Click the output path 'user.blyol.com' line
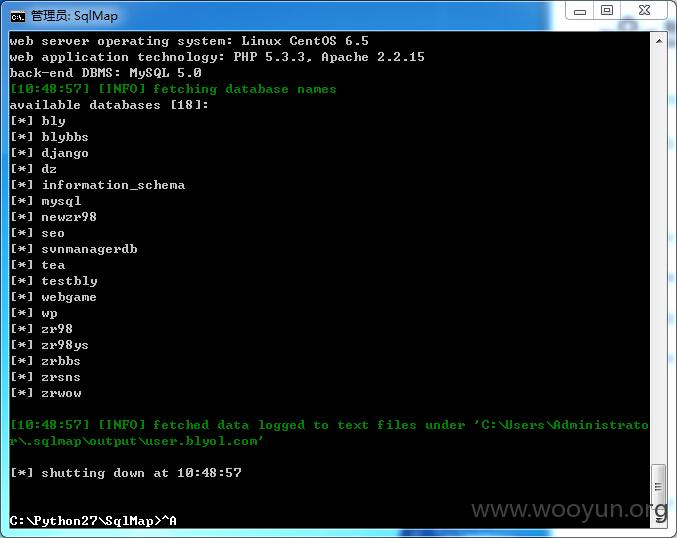 [136, 441]
